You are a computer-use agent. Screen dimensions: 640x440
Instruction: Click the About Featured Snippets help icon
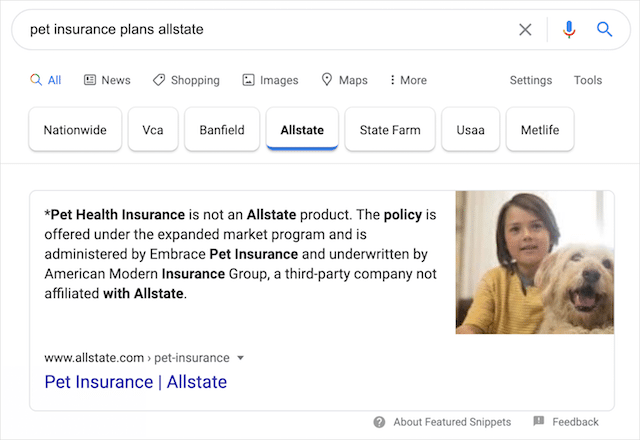point(380,422)
